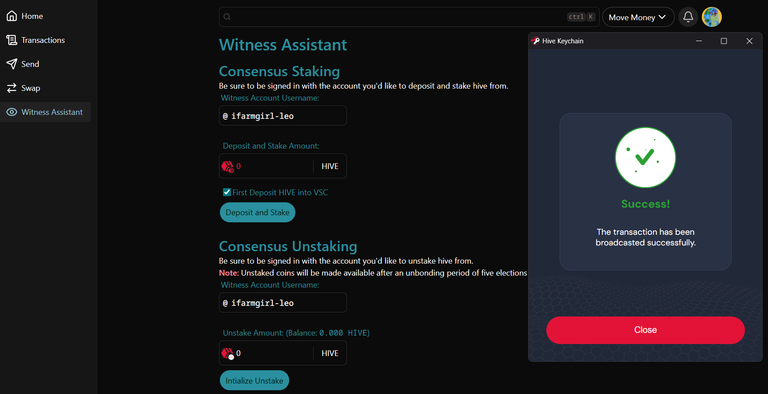Screen dimensions: 768x394
Task: Click the Hive Keychain title bar logo
Action: pyautogui.click(x=535, y=41)
